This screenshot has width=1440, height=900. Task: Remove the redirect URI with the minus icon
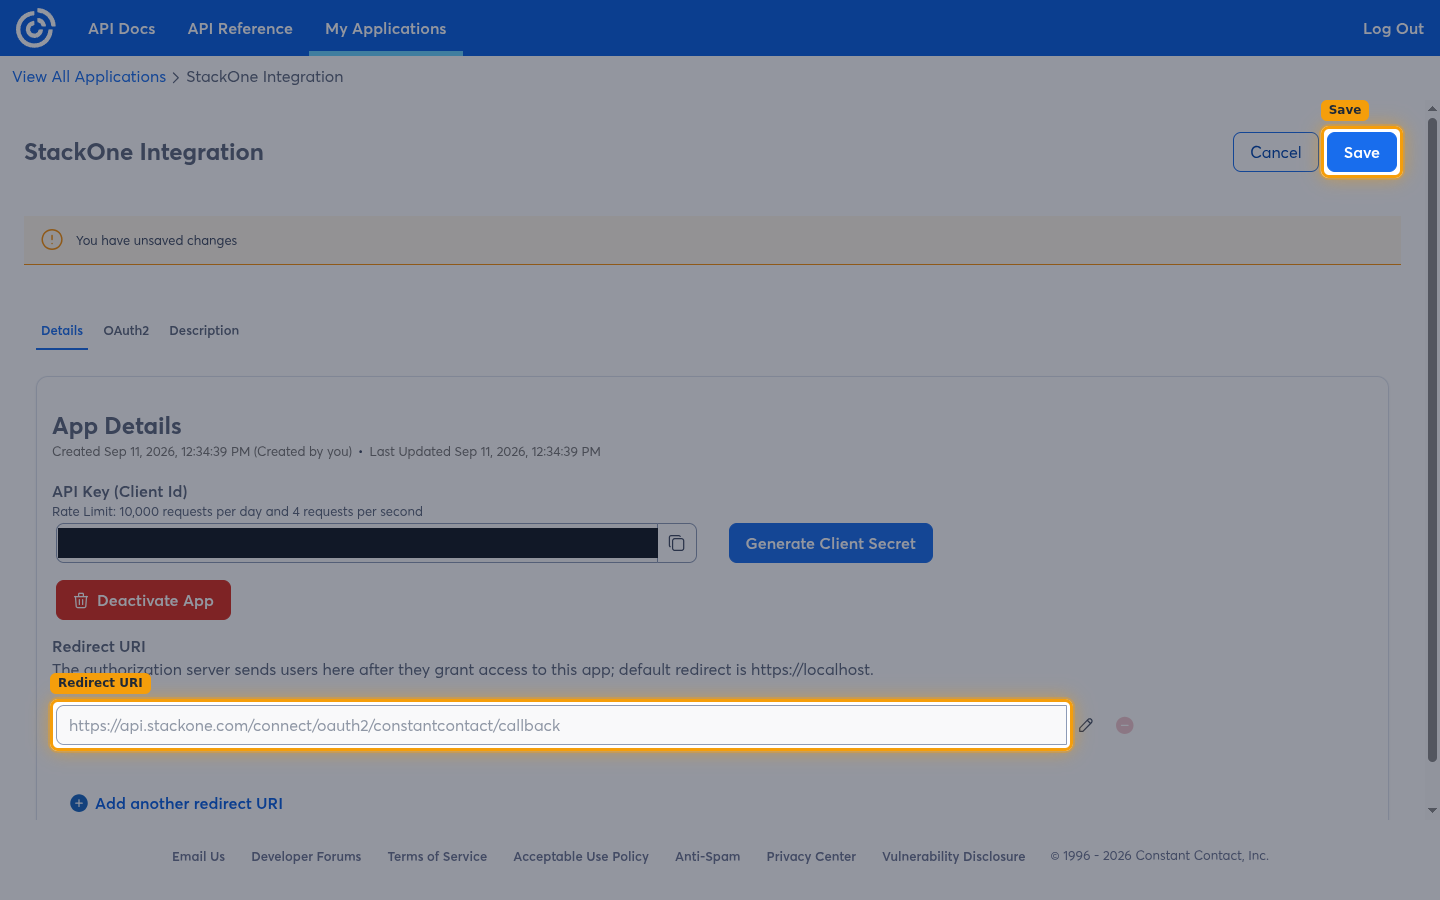coord(1125,725)
